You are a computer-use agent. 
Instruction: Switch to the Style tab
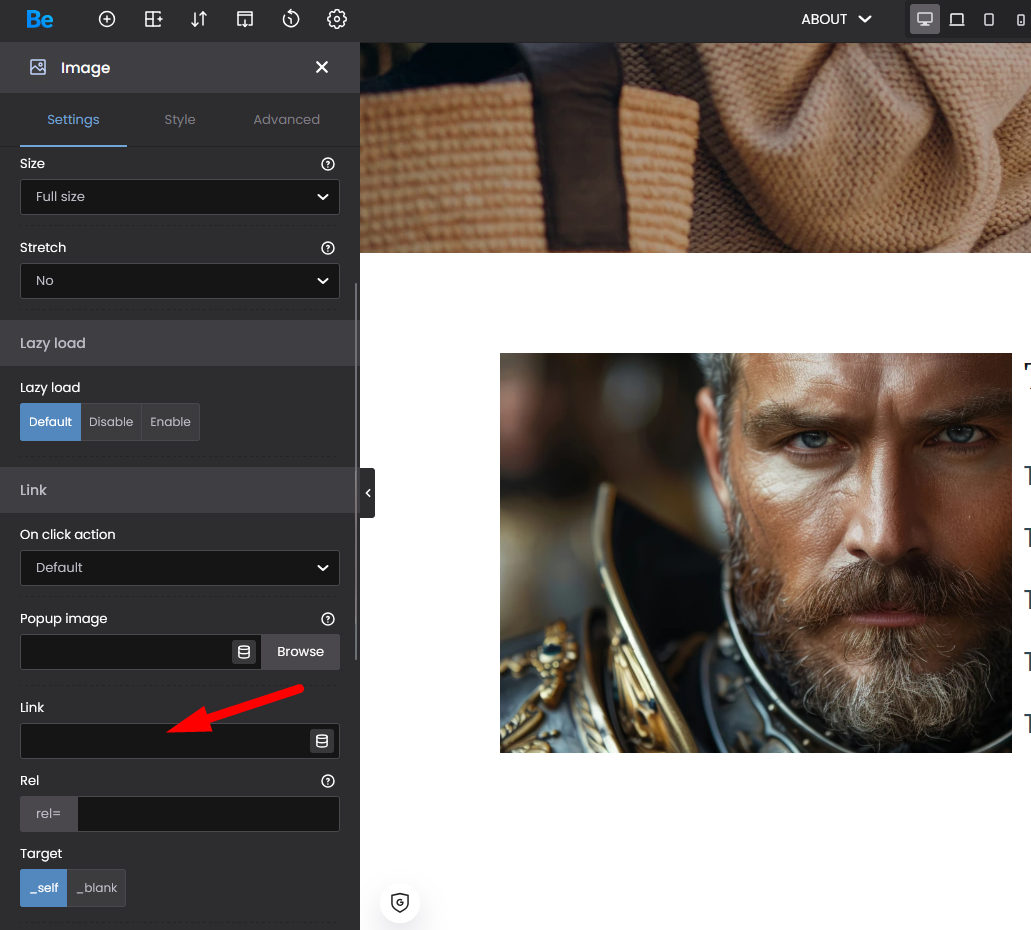pyautogui.click(x=180, y=119)
